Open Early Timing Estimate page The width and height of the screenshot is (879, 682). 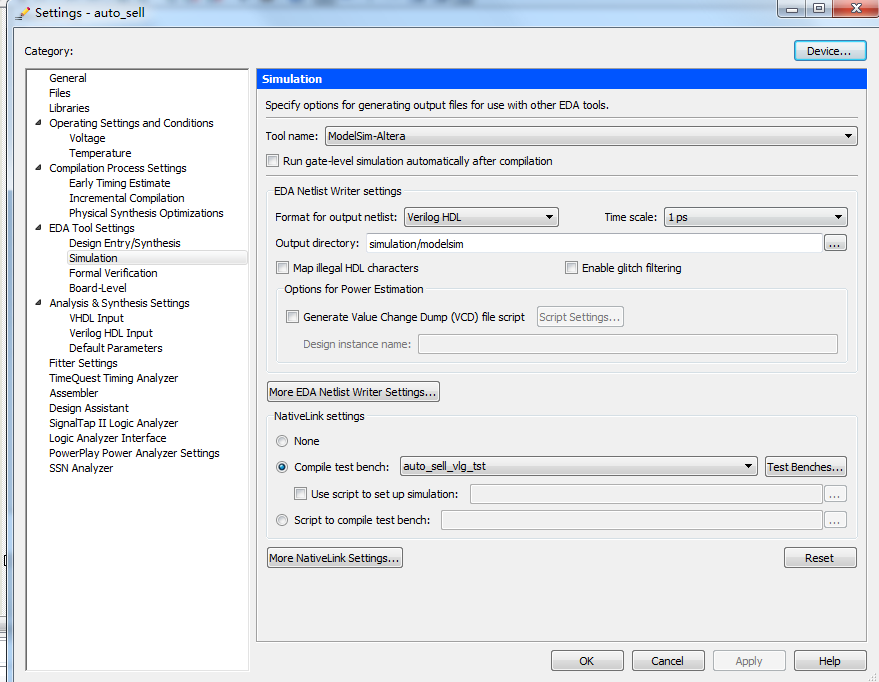point(119,183)
